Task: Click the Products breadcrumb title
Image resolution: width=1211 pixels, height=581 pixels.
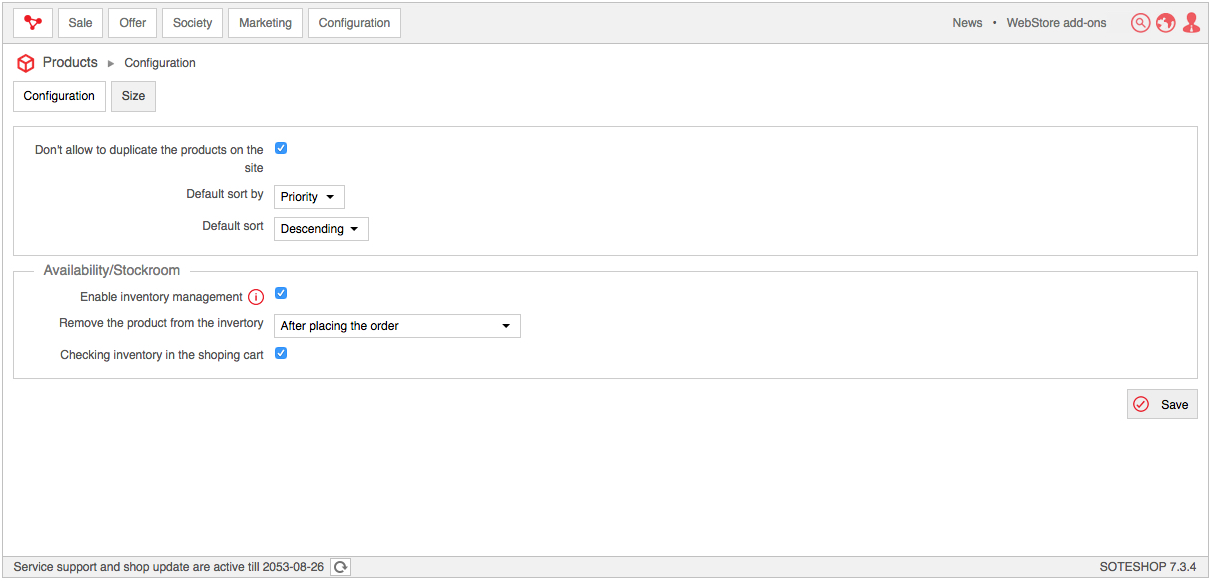Action: [x=70, y=62]
